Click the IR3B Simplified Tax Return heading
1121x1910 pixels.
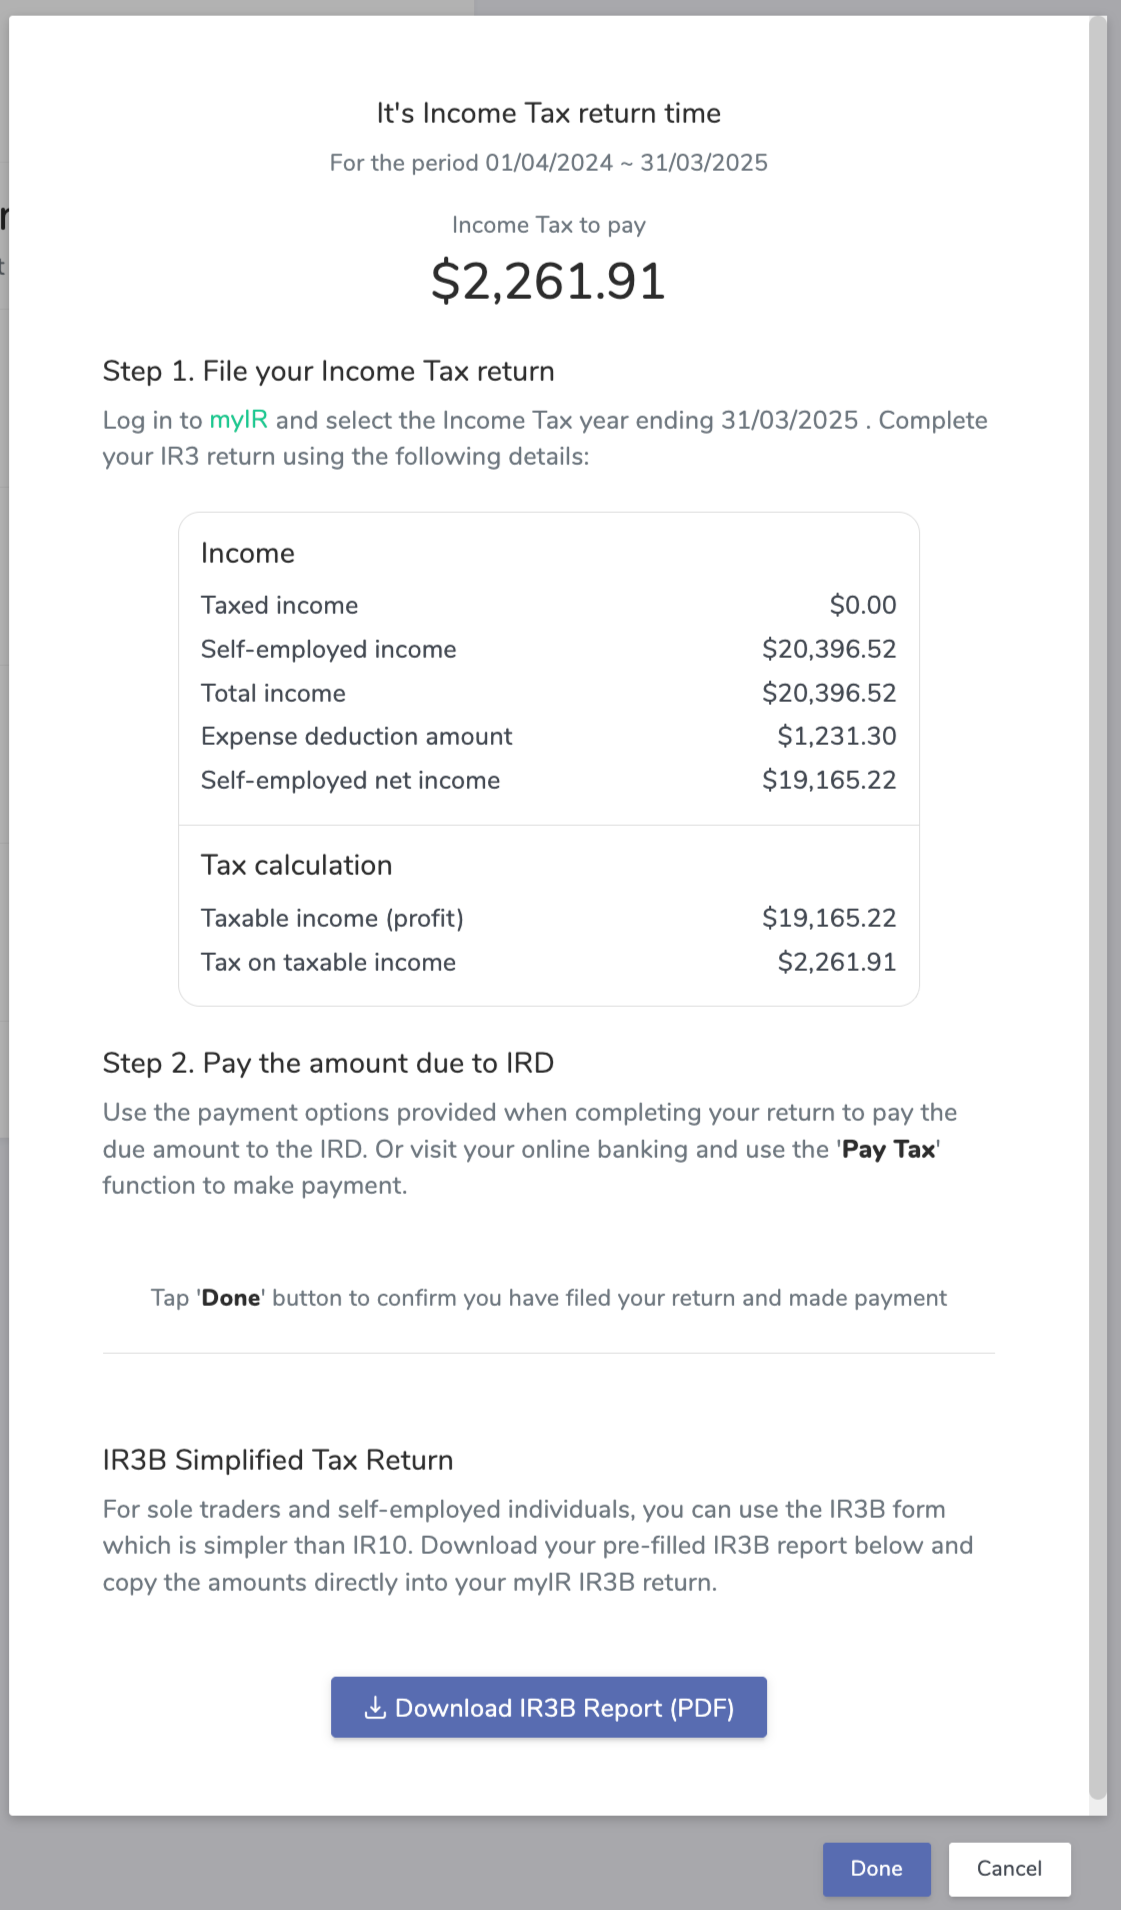278,1460
